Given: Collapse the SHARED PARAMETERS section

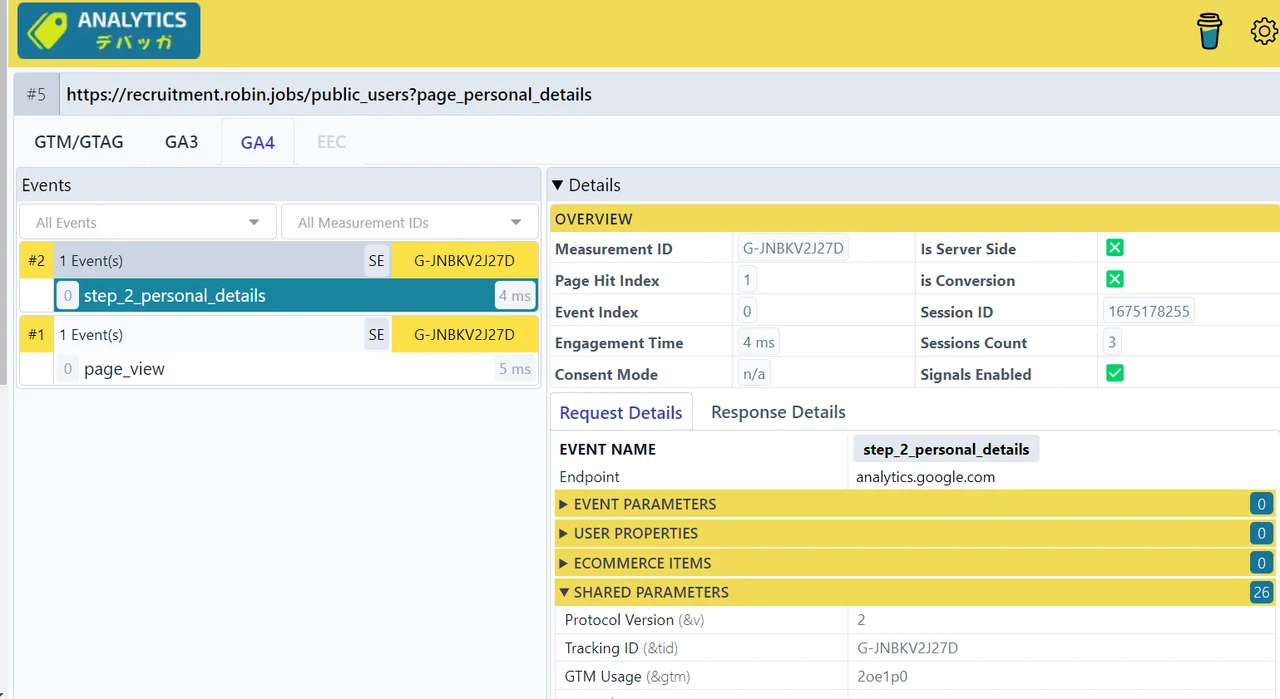Looking at the screenshot, I should (x=915, y=592).
